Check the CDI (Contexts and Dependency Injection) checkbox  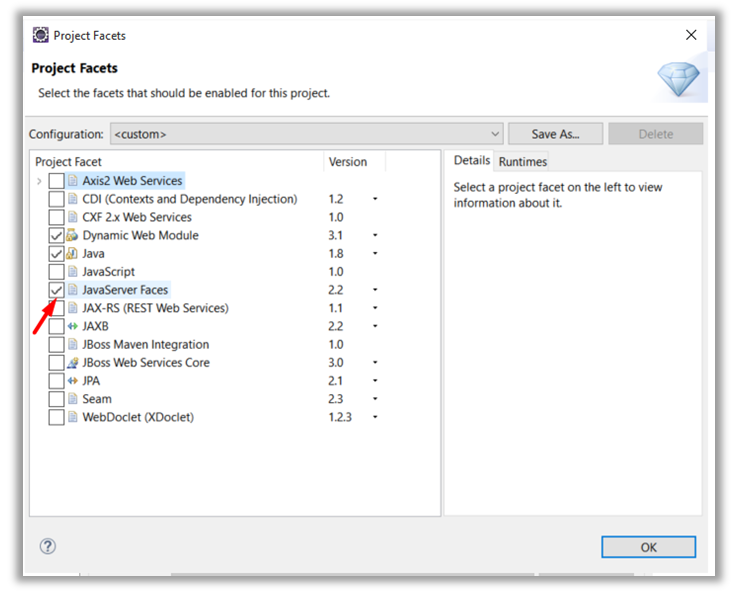click(56, 199)
